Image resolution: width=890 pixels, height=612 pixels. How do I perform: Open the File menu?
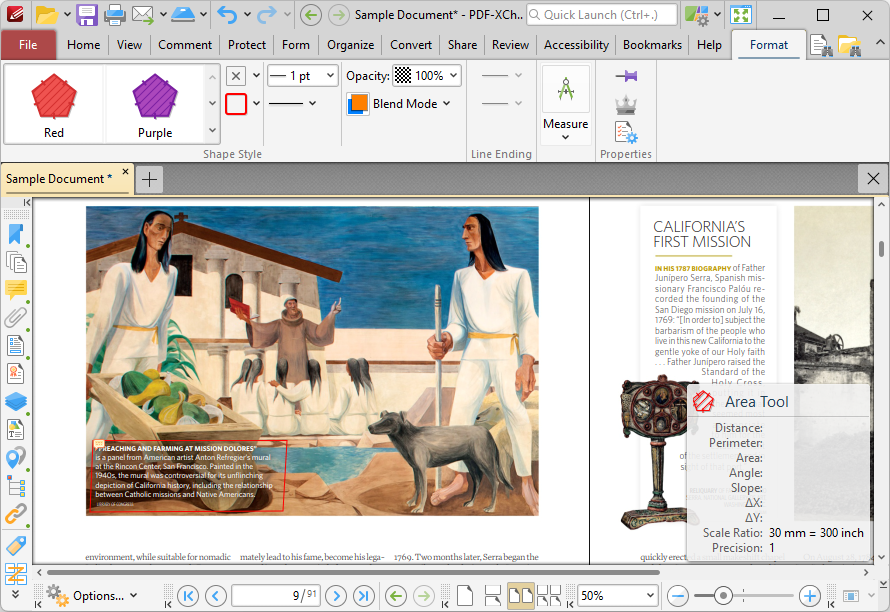click(x=28, y=45)
